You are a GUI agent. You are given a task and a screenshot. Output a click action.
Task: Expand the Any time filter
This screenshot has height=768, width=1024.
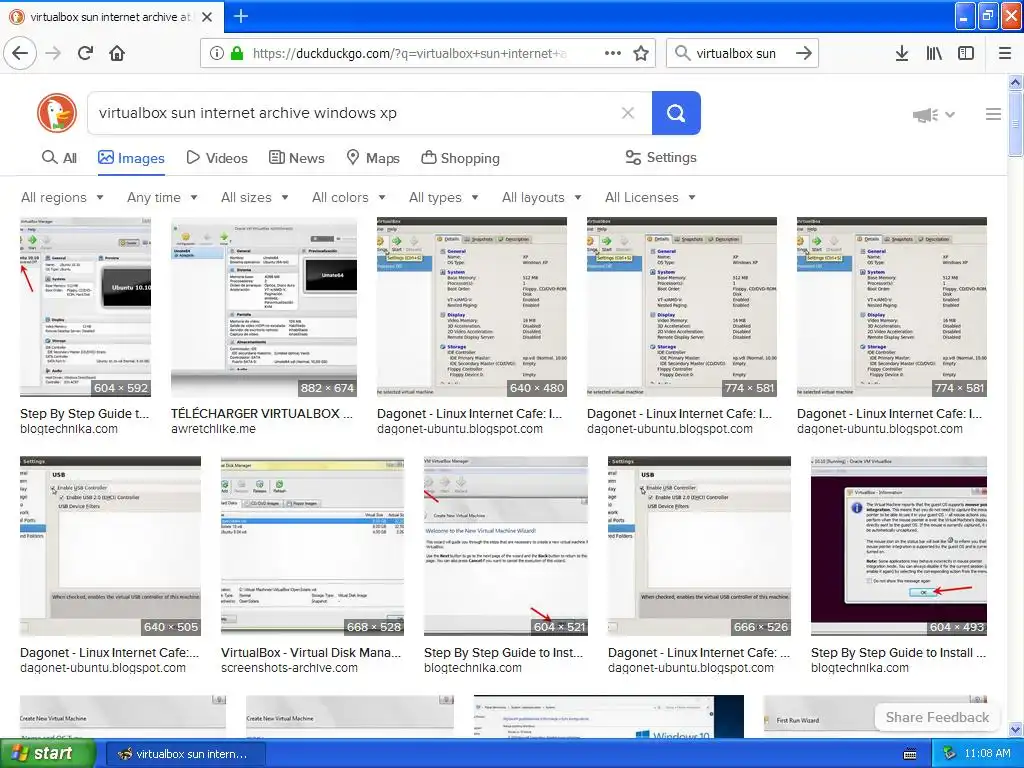162,197
